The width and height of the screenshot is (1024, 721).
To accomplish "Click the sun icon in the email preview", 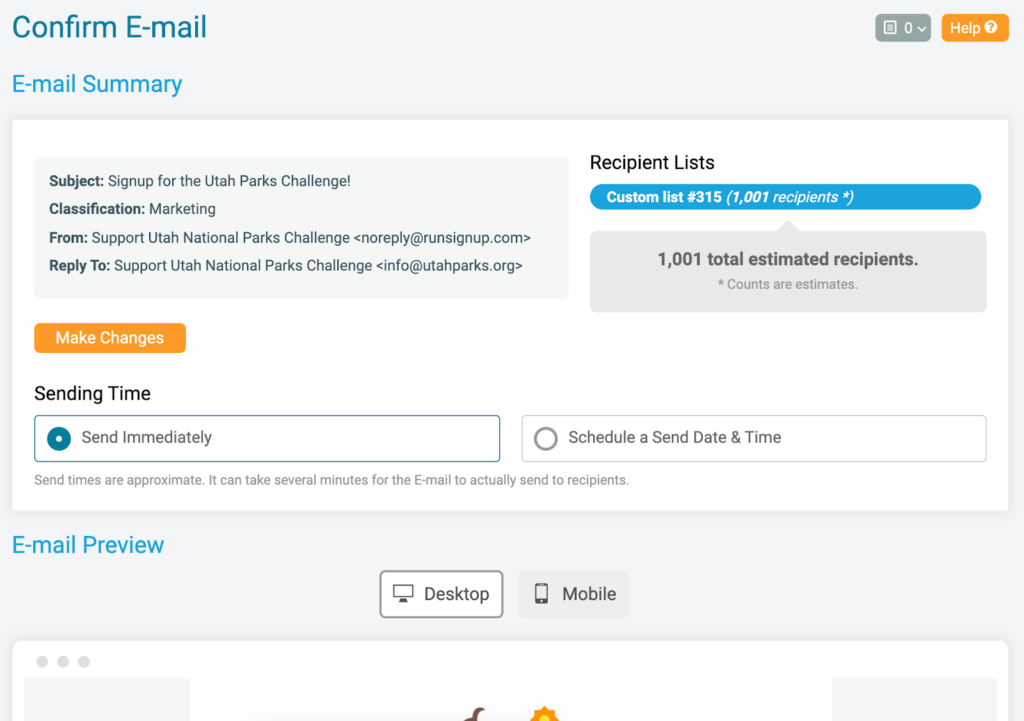I will 545,714.
